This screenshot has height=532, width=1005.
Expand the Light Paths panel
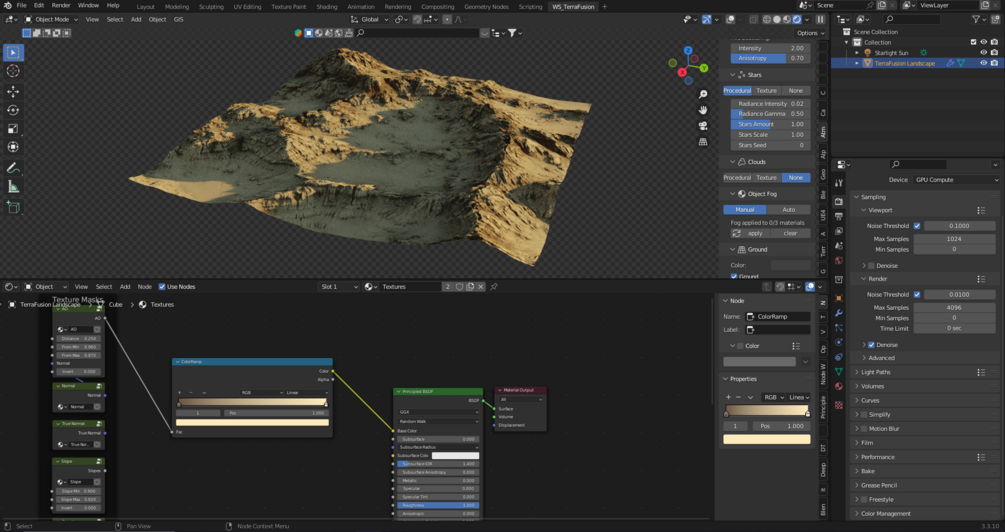point(876,372)
